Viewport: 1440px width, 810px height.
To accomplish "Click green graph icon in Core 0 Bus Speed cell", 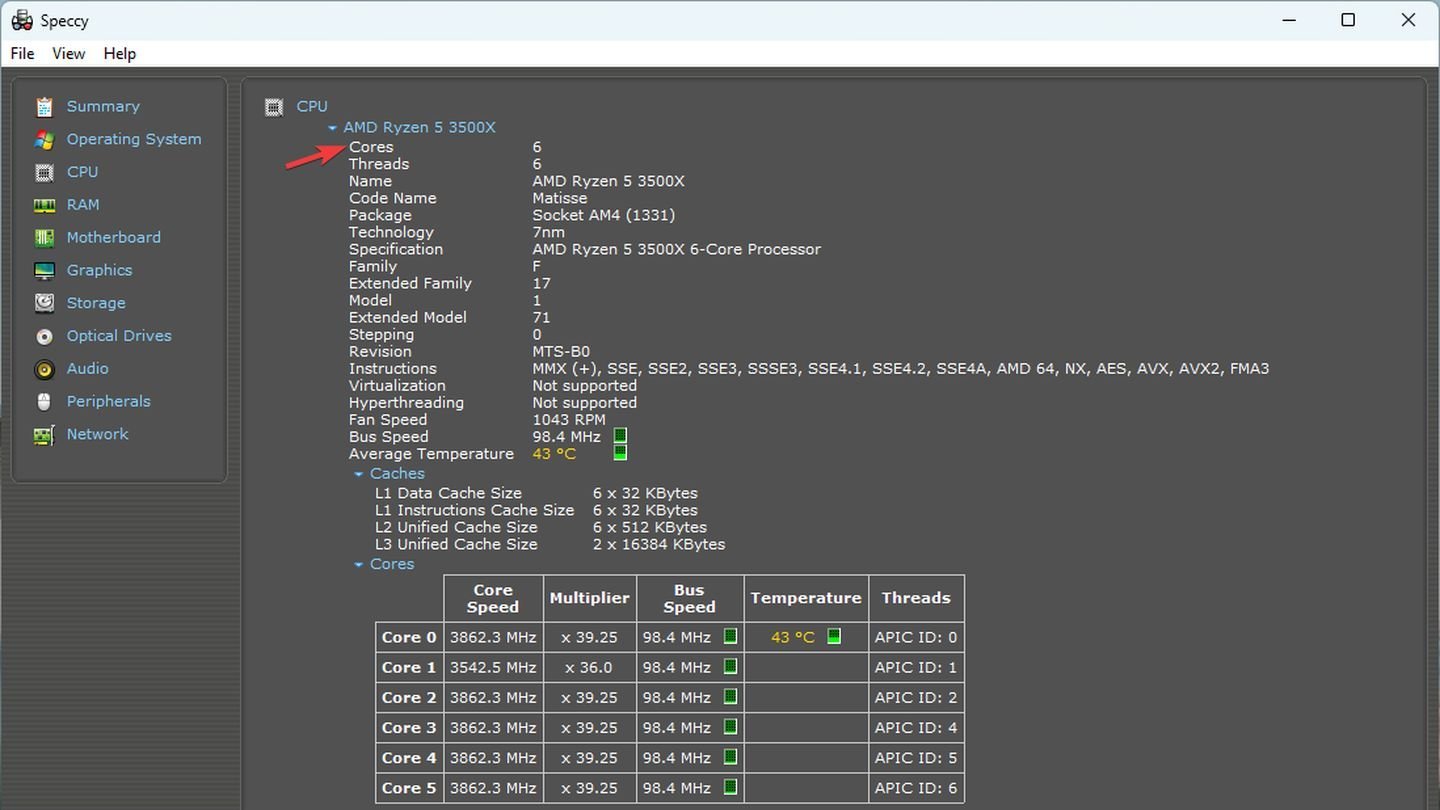I will [x=731, y=637].
